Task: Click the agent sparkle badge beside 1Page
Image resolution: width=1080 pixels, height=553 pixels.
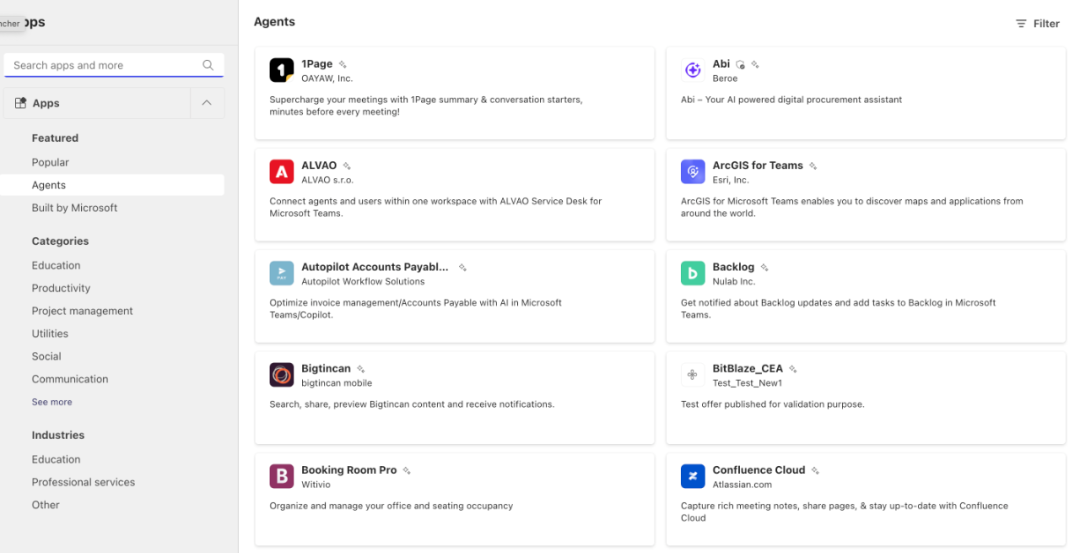Action: point(342,64)
